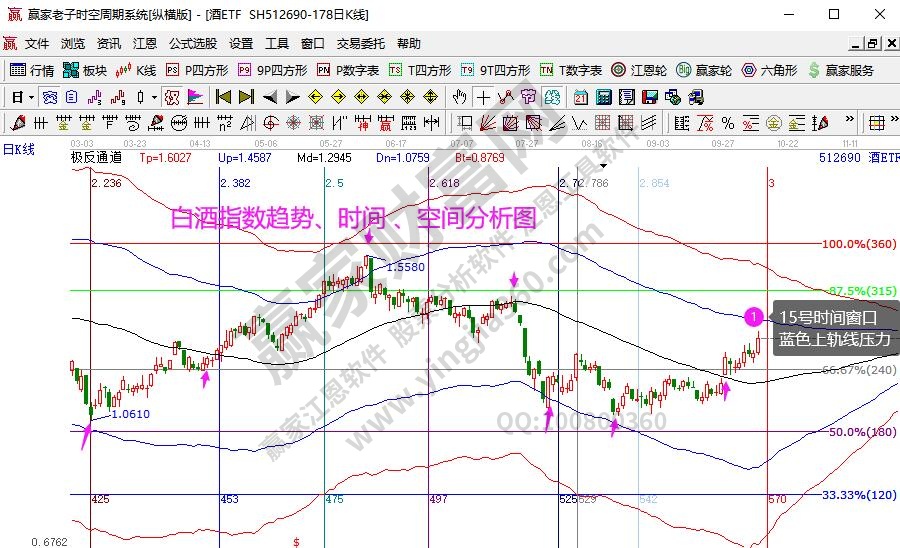Open the 六角形 hexagon tool
Screen dimensions: 900x548
767,70
